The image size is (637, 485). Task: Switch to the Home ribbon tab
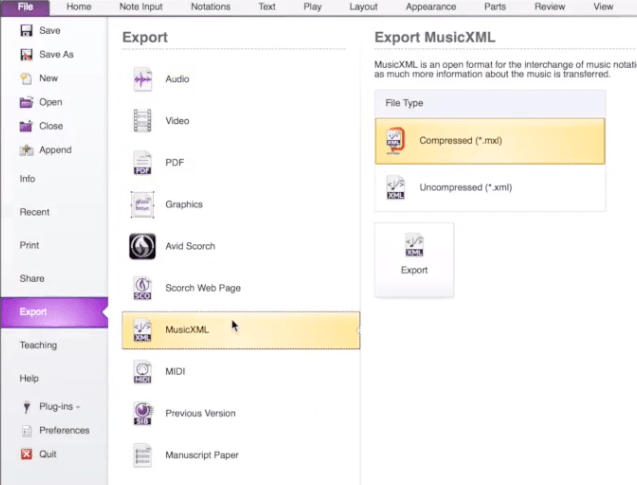(79, 7)
